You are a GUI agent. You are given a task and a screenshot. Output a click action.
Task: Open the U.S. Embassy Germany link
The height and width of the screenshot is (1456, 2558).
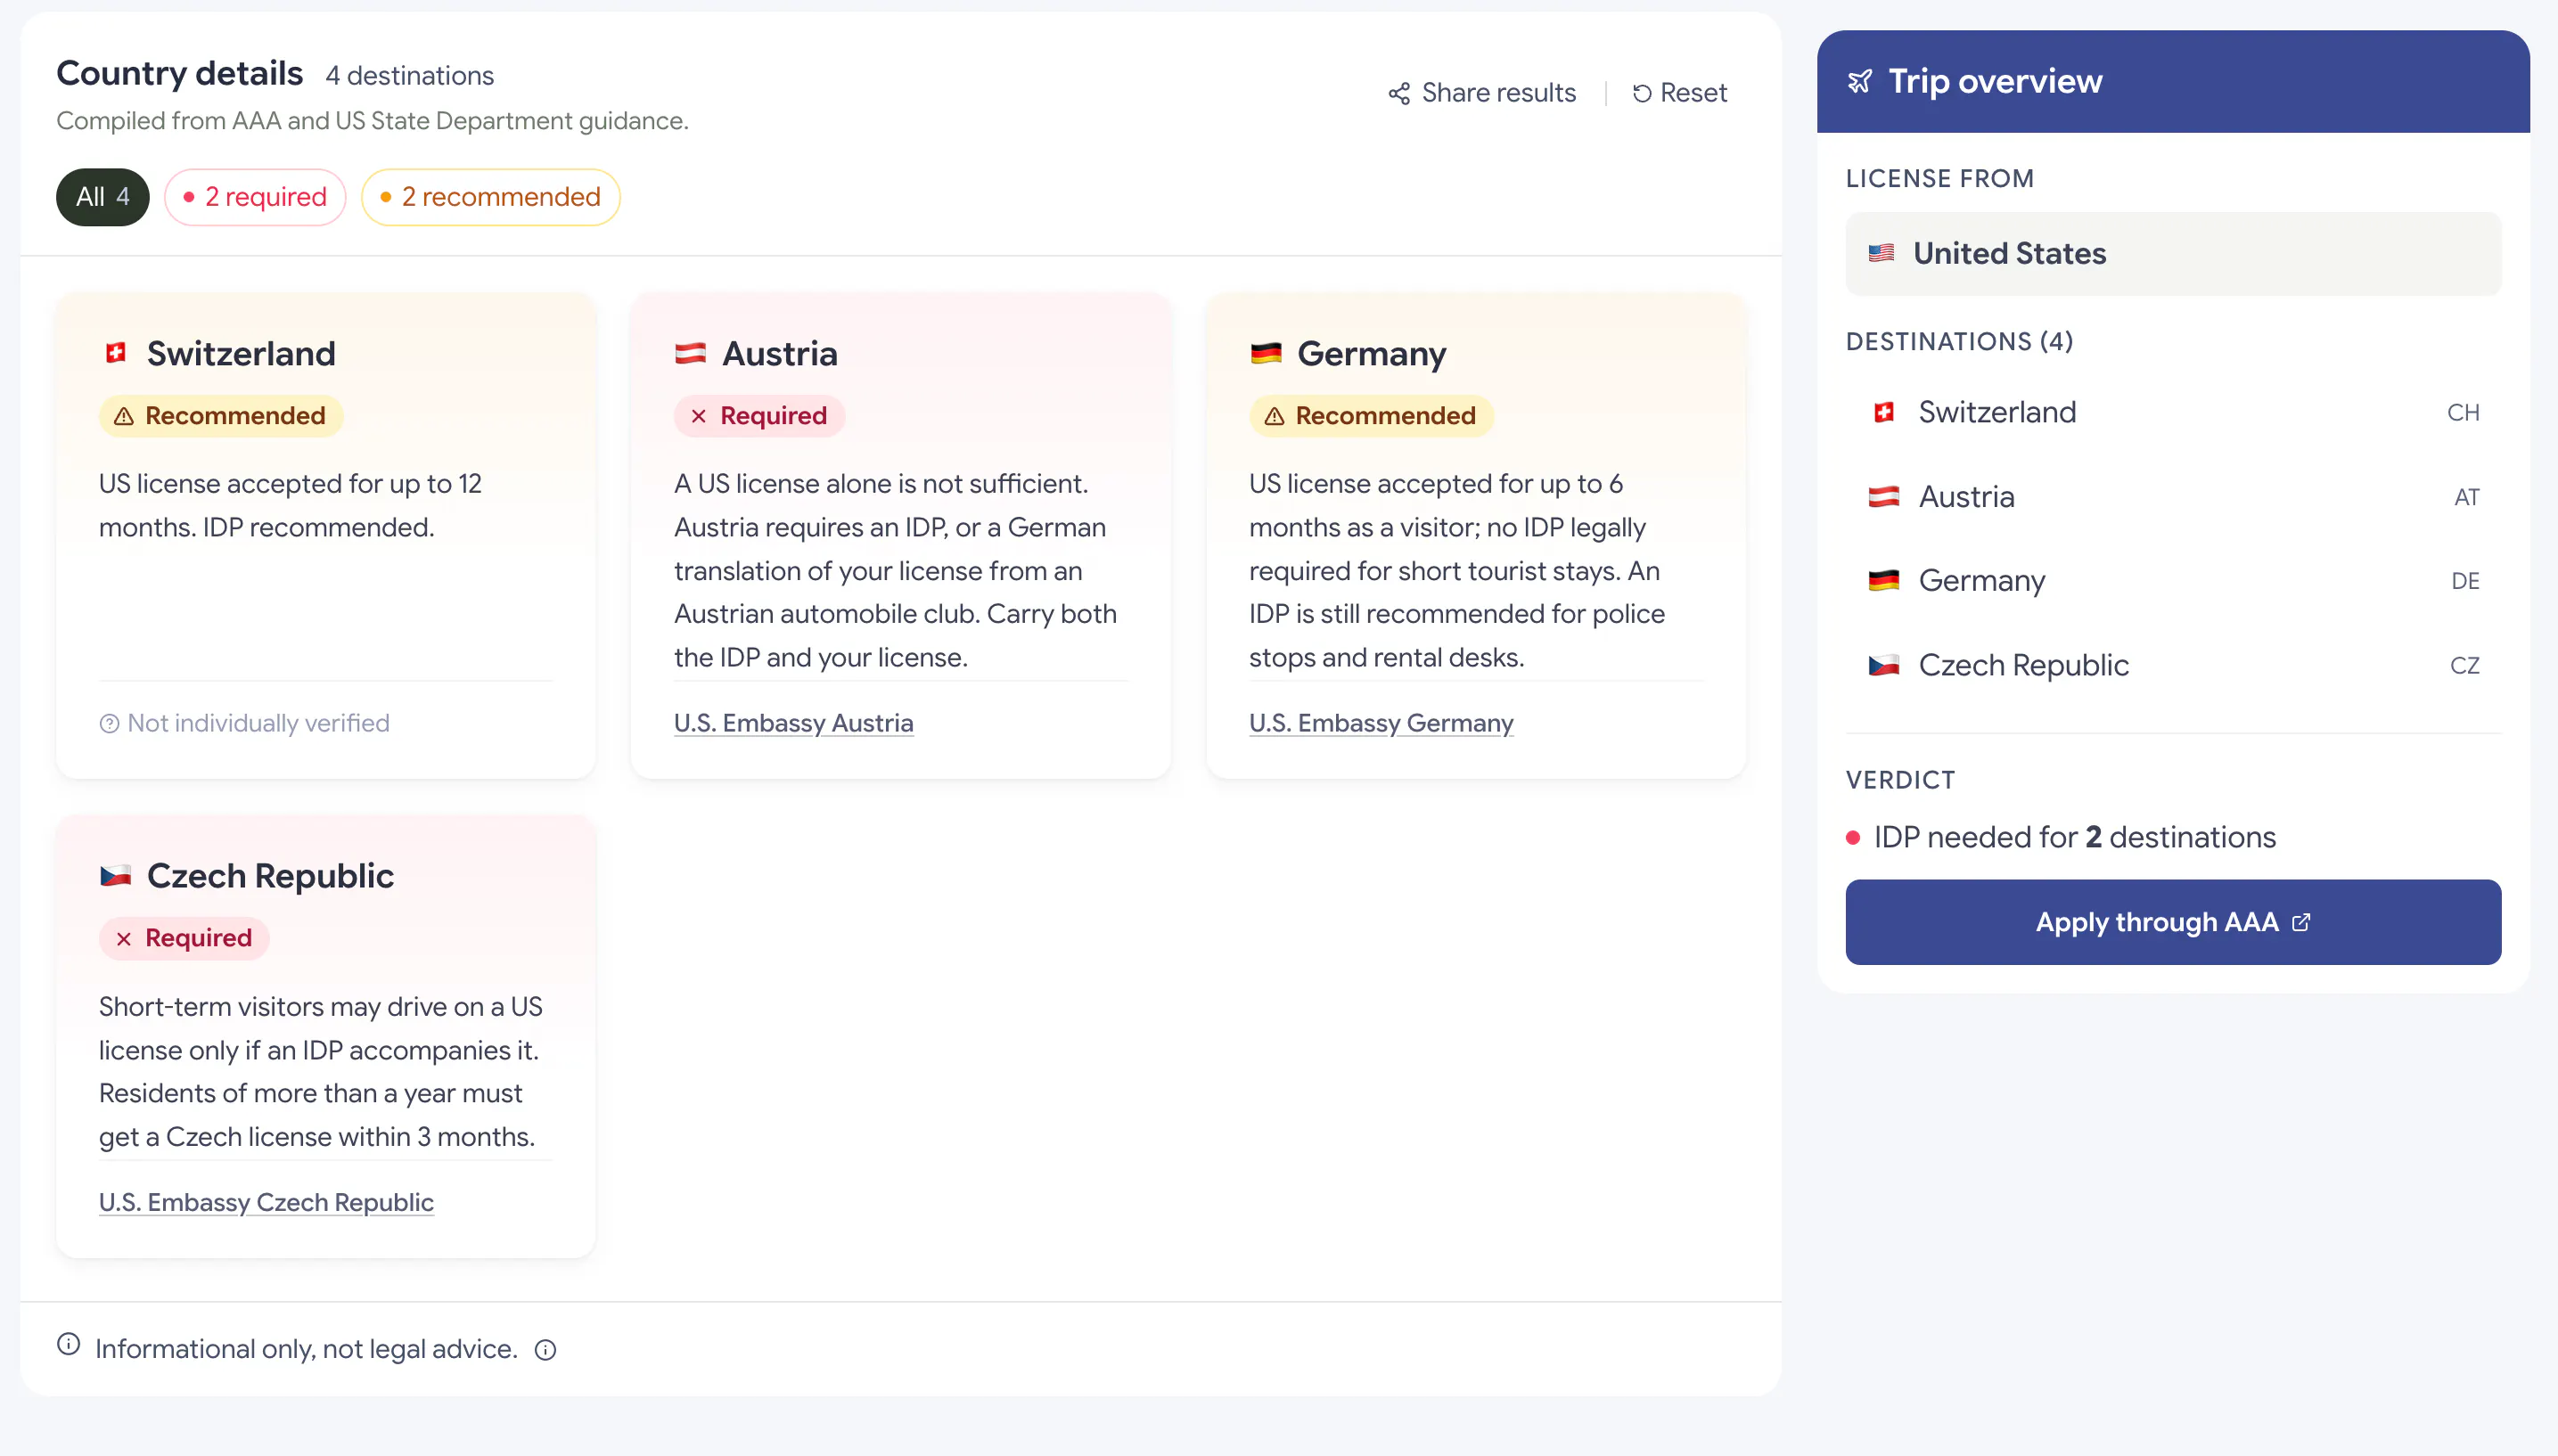[x=1381, y=723]
